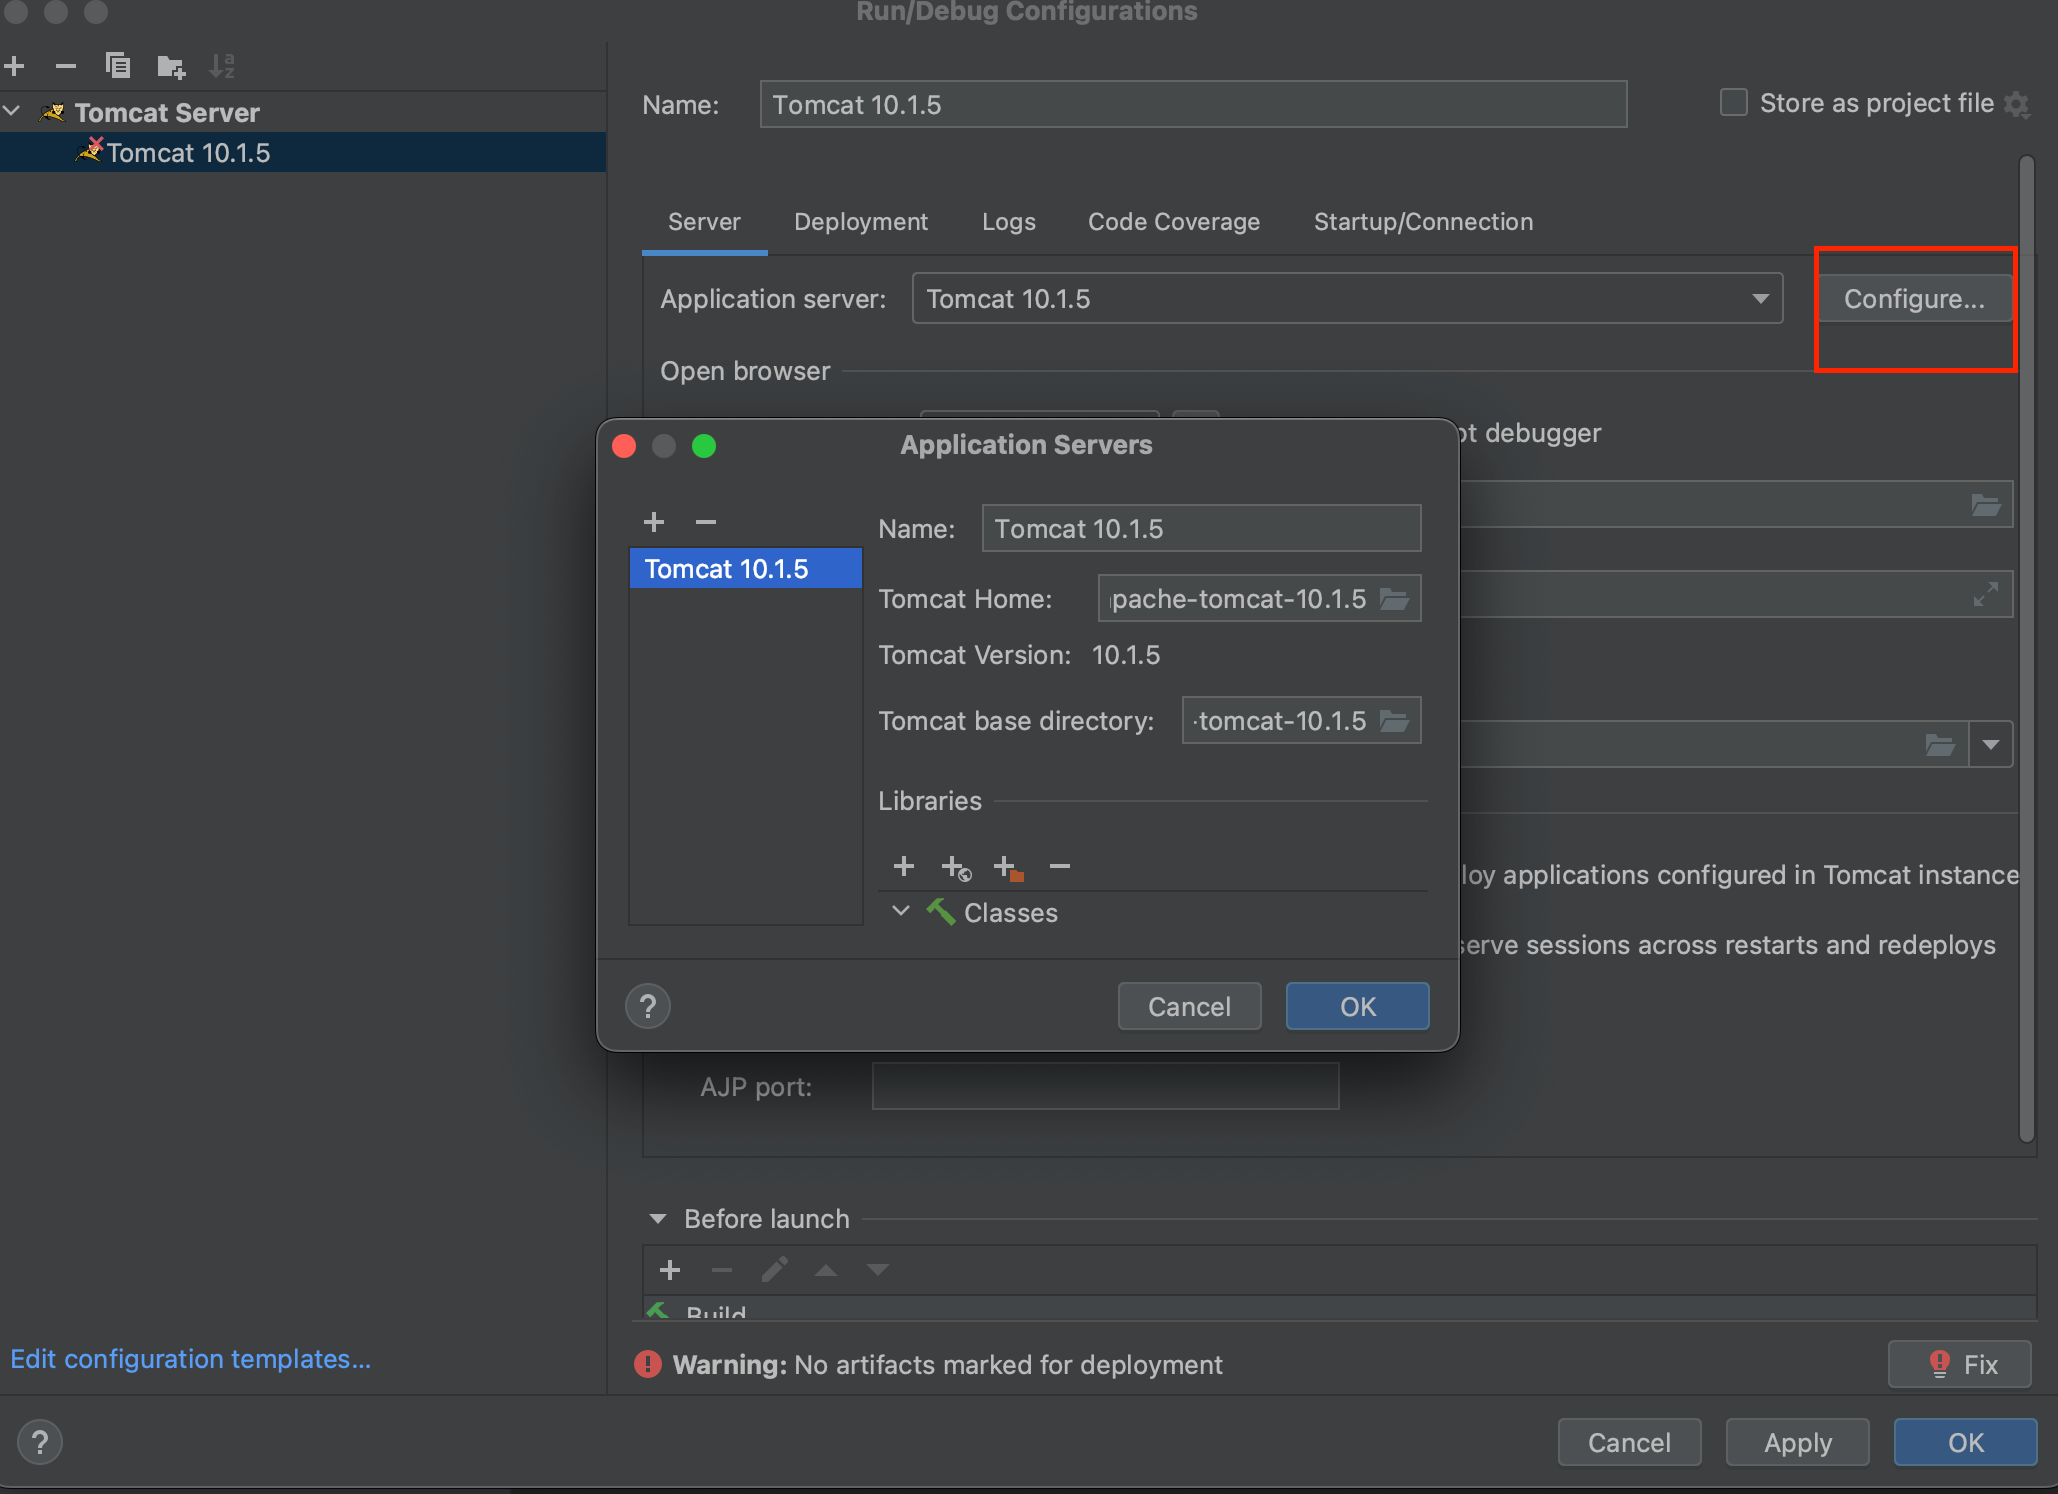Image resolution: width=2058 pixels, height=1494 pixels.
Task: Focus Name field in Application Servers dialog
Action: tap(1201, 528)
